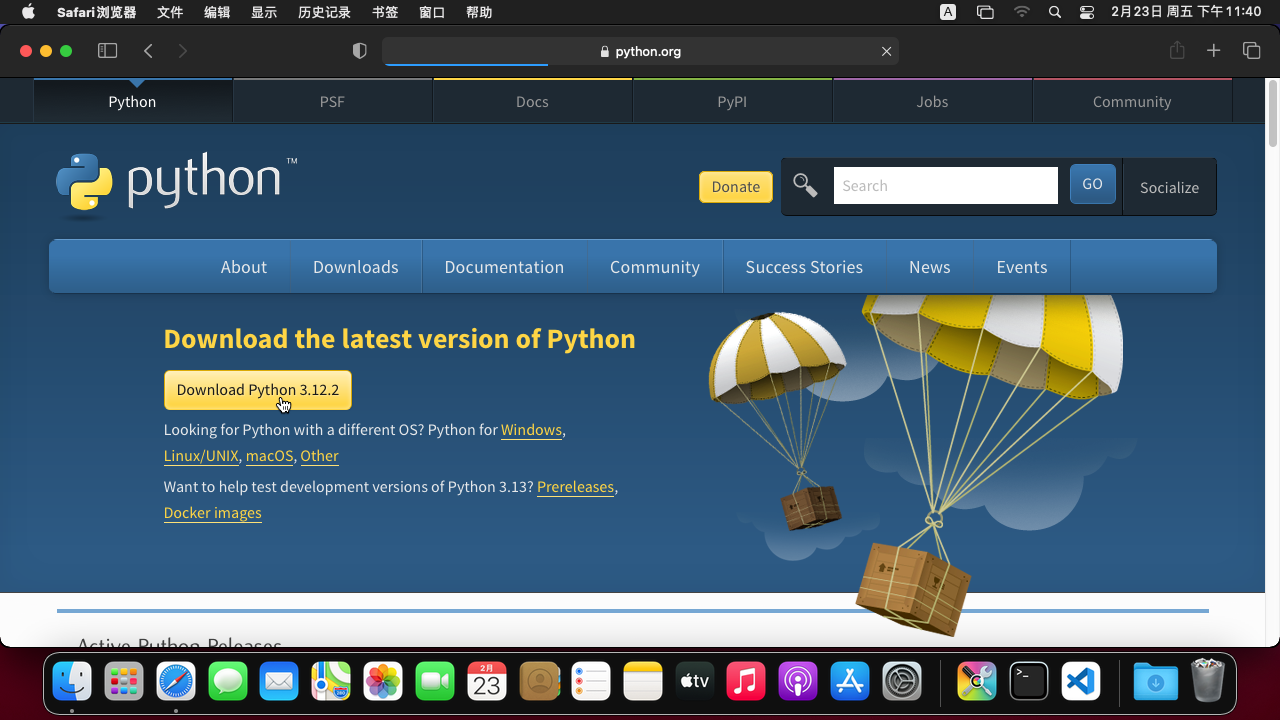Screen dimensions: 1280x720
Task: Switch to the Community top tab
Action: [1132, 101]
